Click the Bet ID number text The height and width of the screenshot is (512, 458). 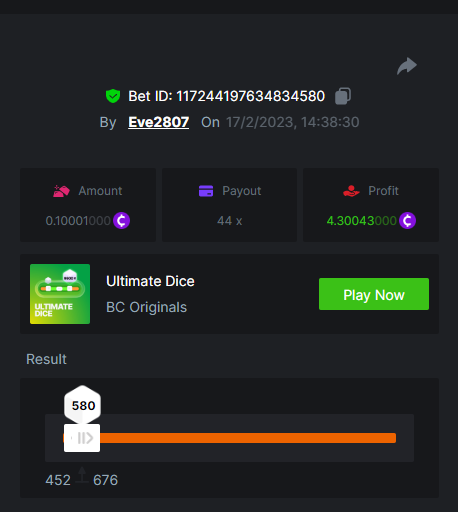(250, 96)
